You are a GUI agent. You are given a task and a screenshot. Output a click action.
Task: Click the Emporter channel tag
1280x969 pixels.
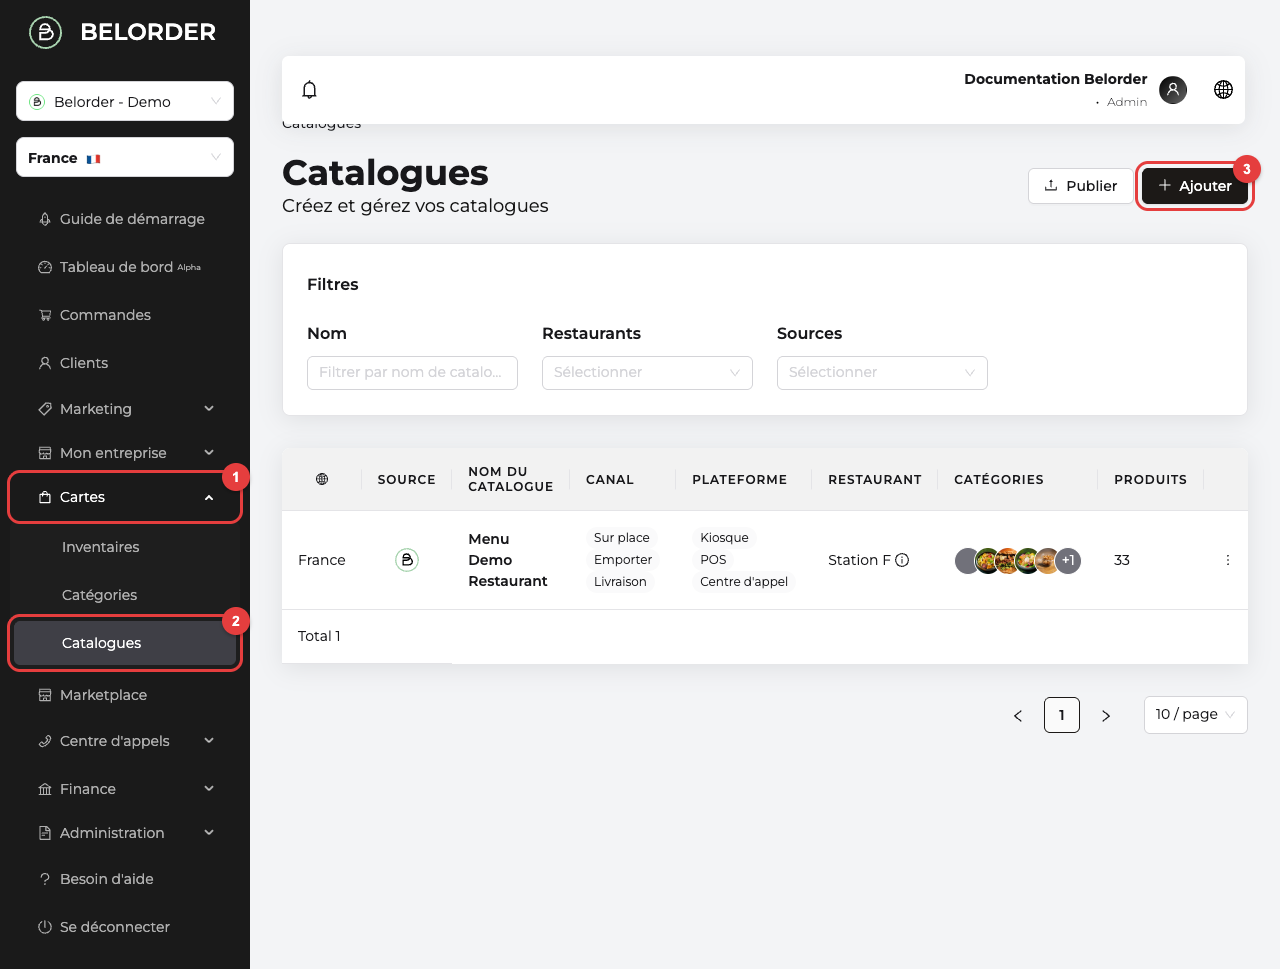coord(623,560)
